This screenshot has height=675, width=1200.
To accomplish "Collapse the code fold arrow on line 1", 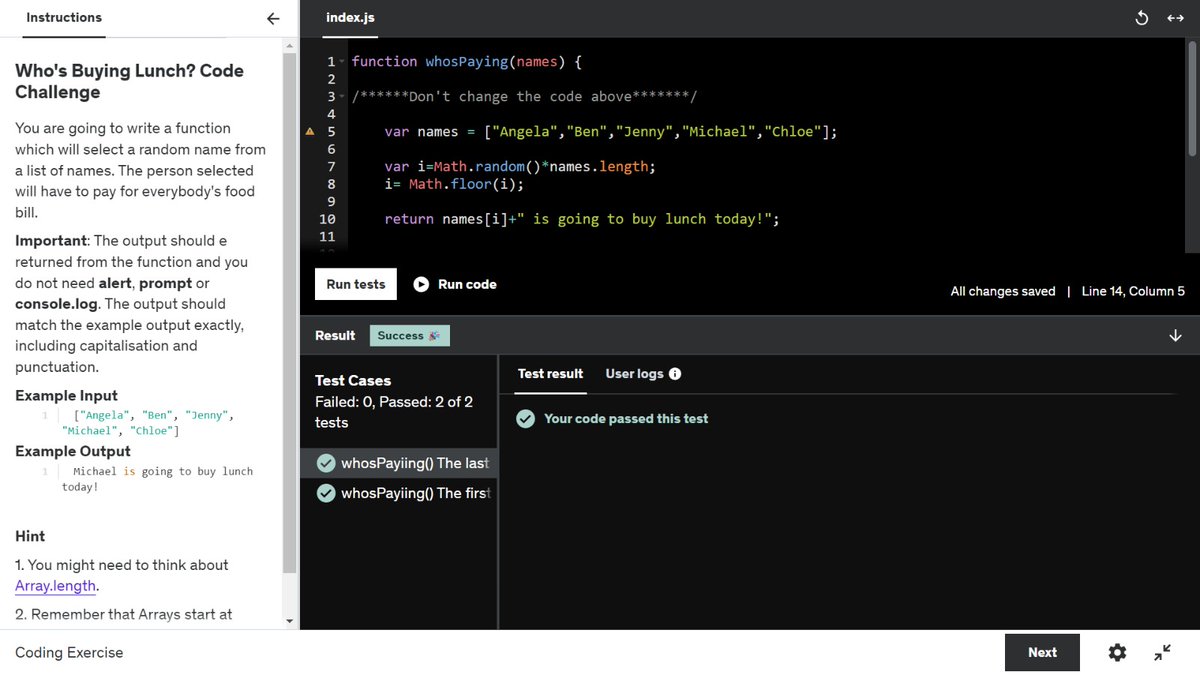I will tap(344, 61).
